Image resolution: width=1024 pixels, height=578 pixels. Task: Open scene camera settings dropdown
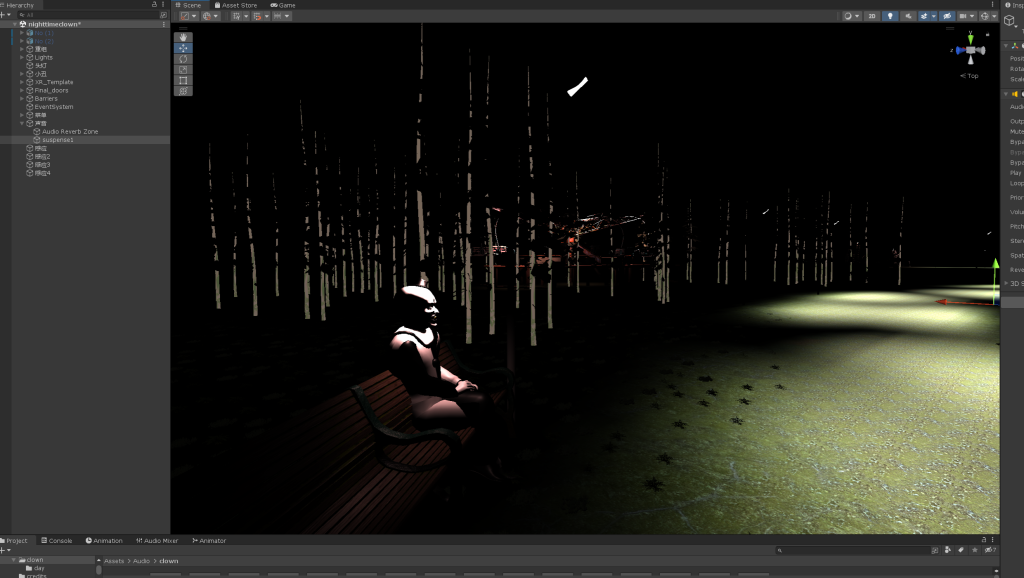[x=967, y=16]
